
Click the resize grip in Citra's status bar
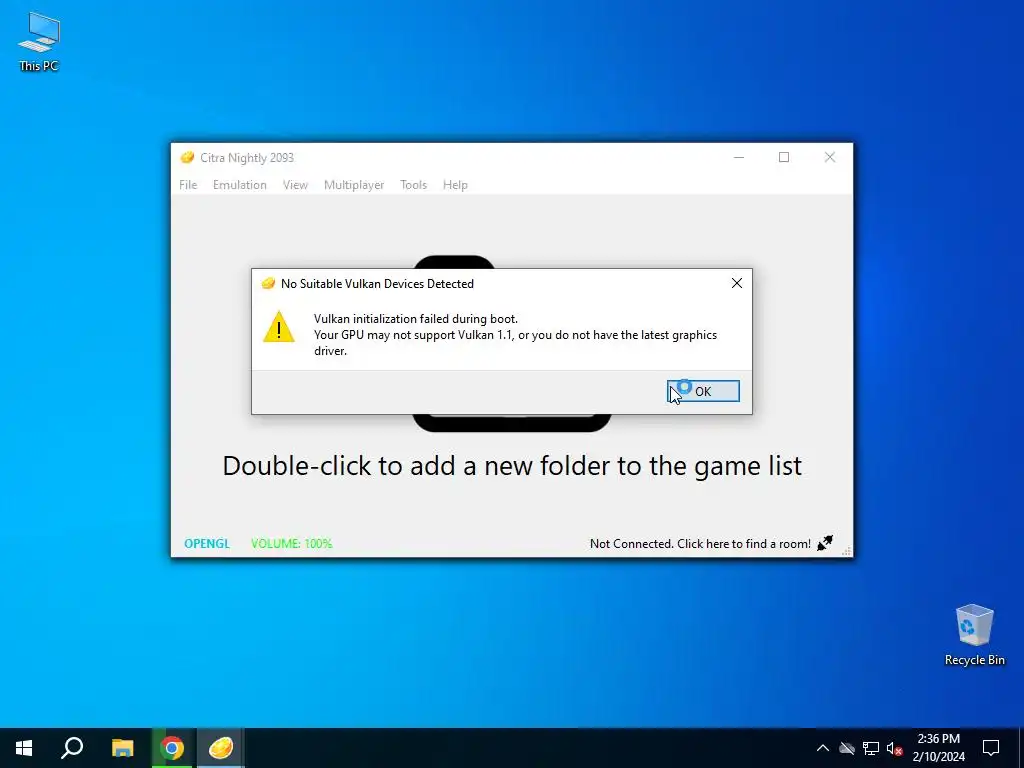coord(847,552)
